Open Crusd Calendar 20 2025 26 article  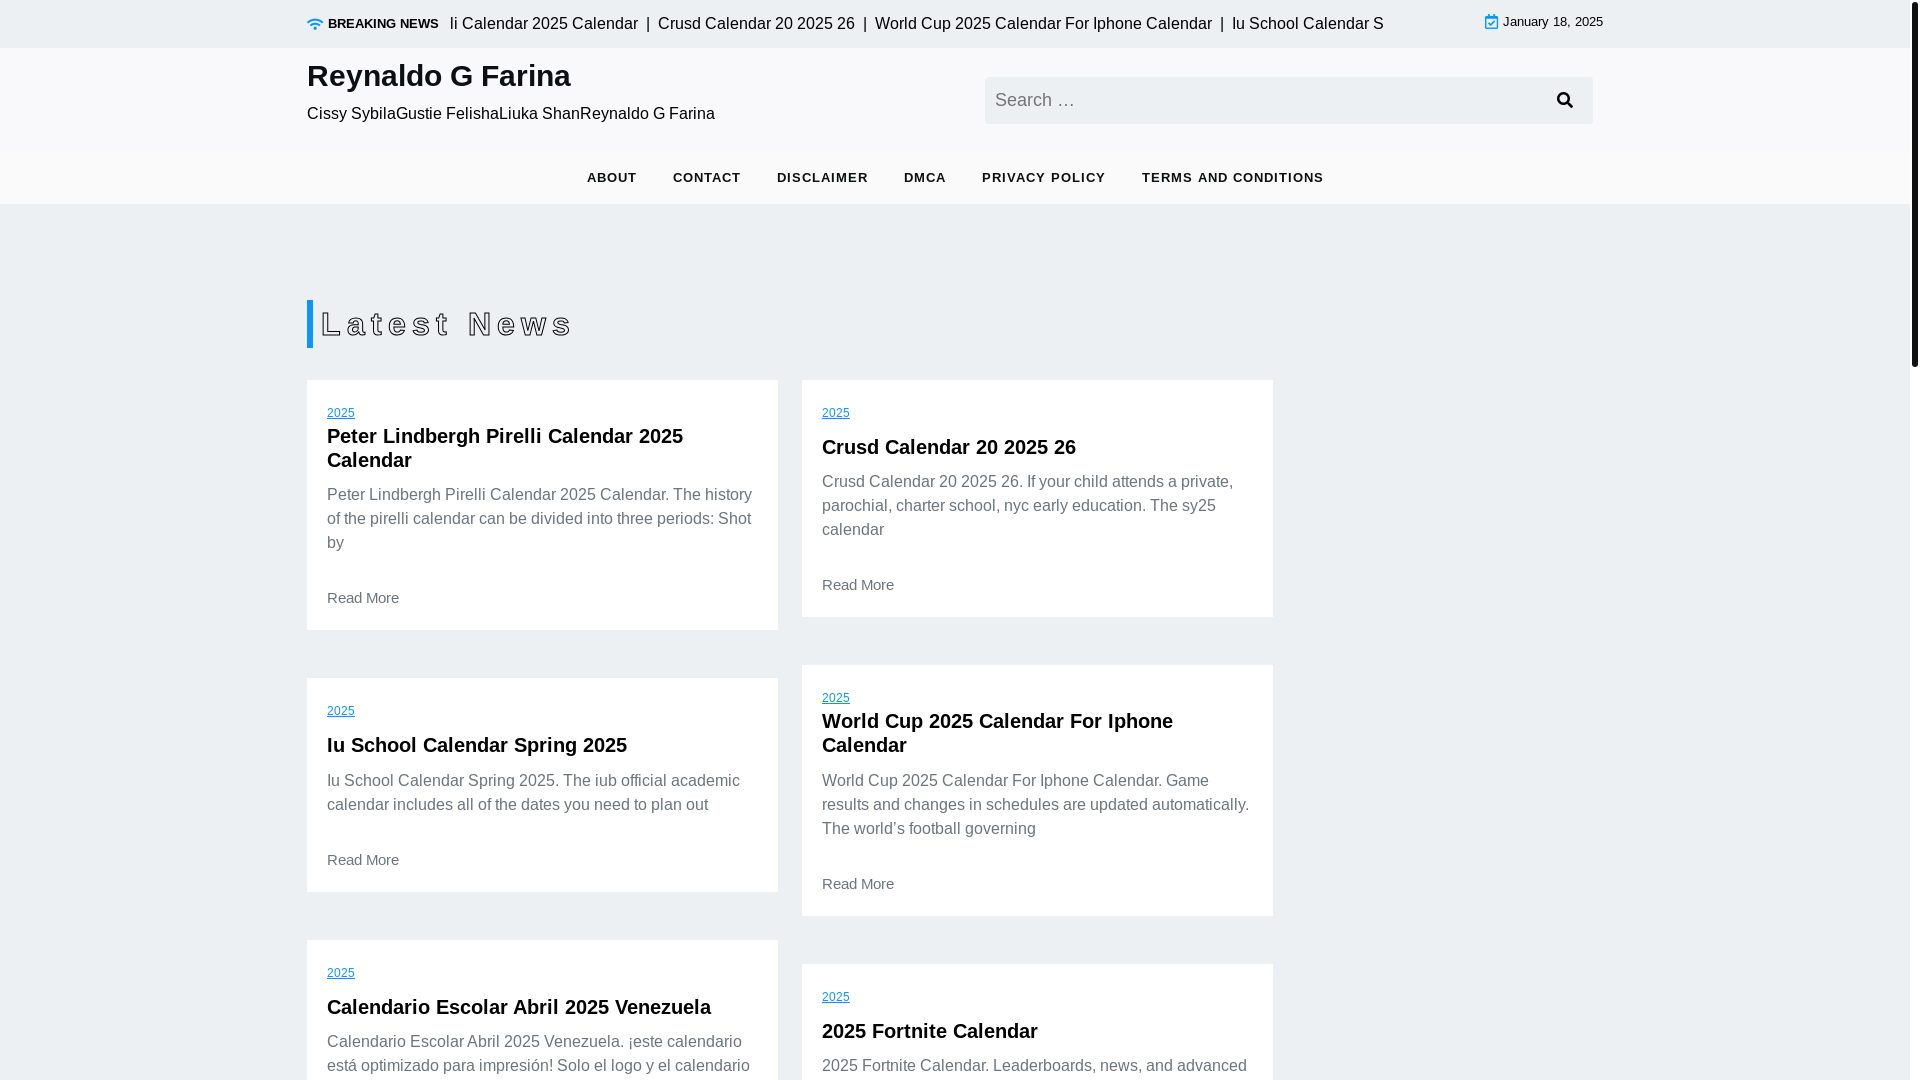[x=948, y=447]
